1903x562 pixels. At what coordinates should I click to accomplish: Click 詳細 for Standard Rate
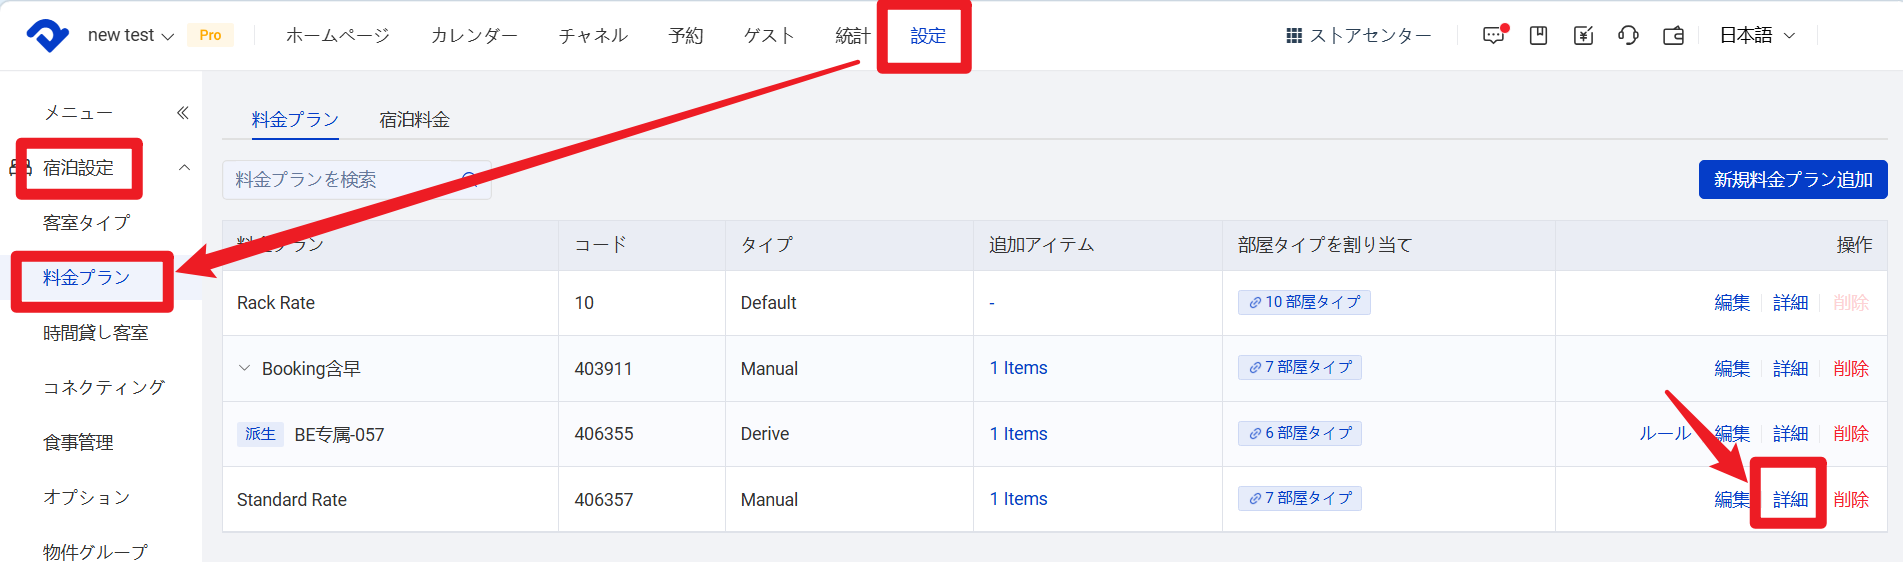point(1790,499)
